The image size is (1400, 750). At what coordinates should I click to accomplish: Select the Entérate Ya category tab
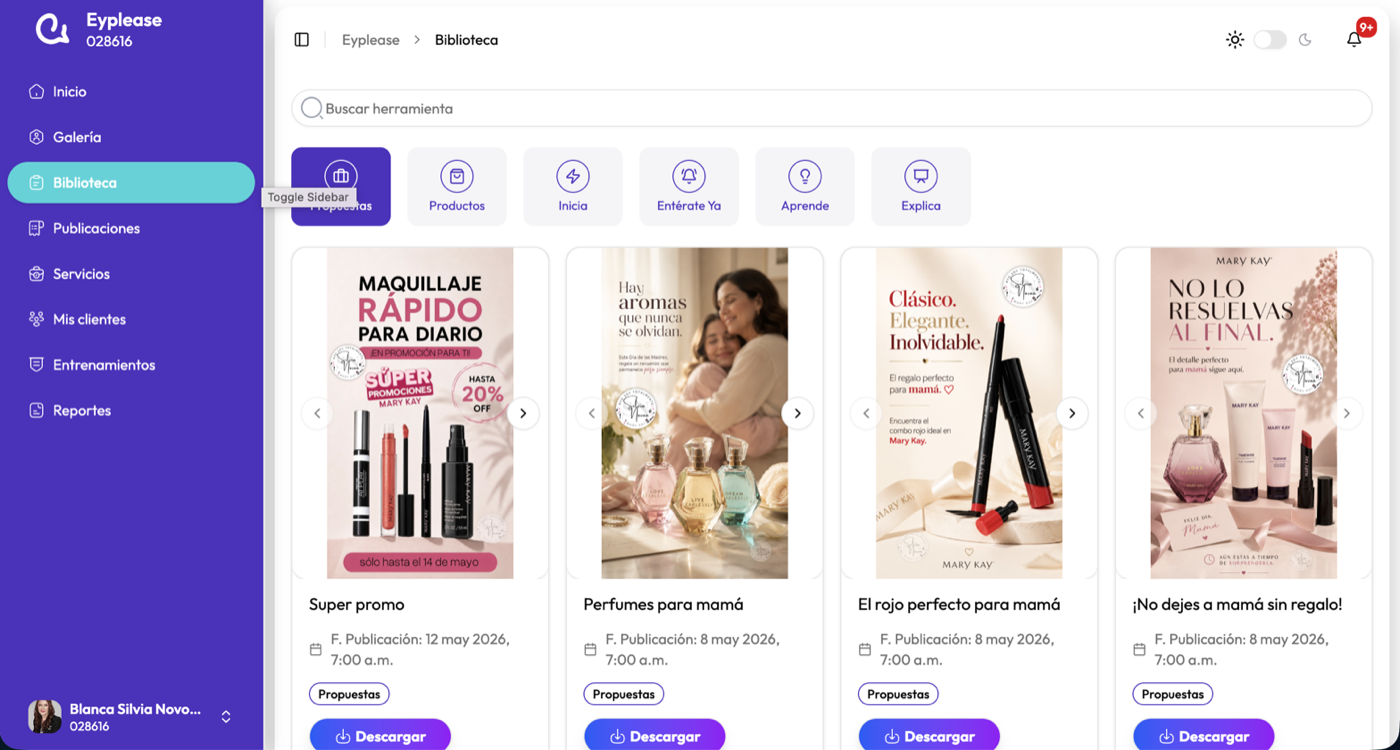(x=689, y=186)
